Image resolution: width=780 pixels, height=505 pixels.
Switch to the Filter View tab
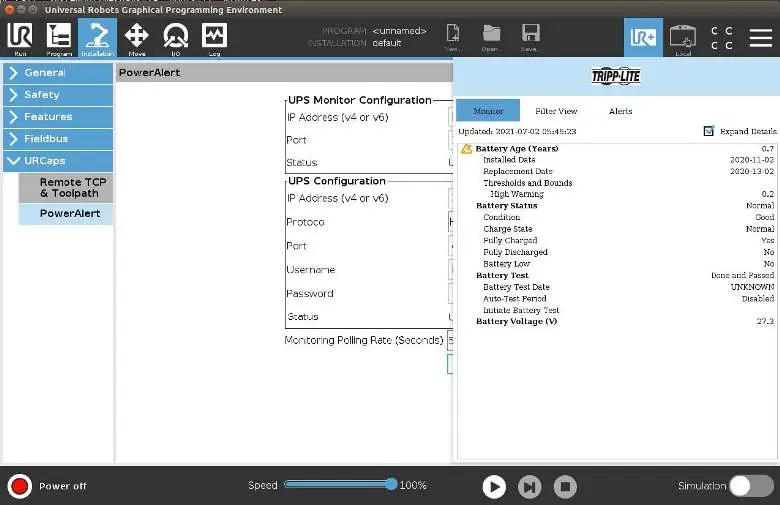point(556,111)
